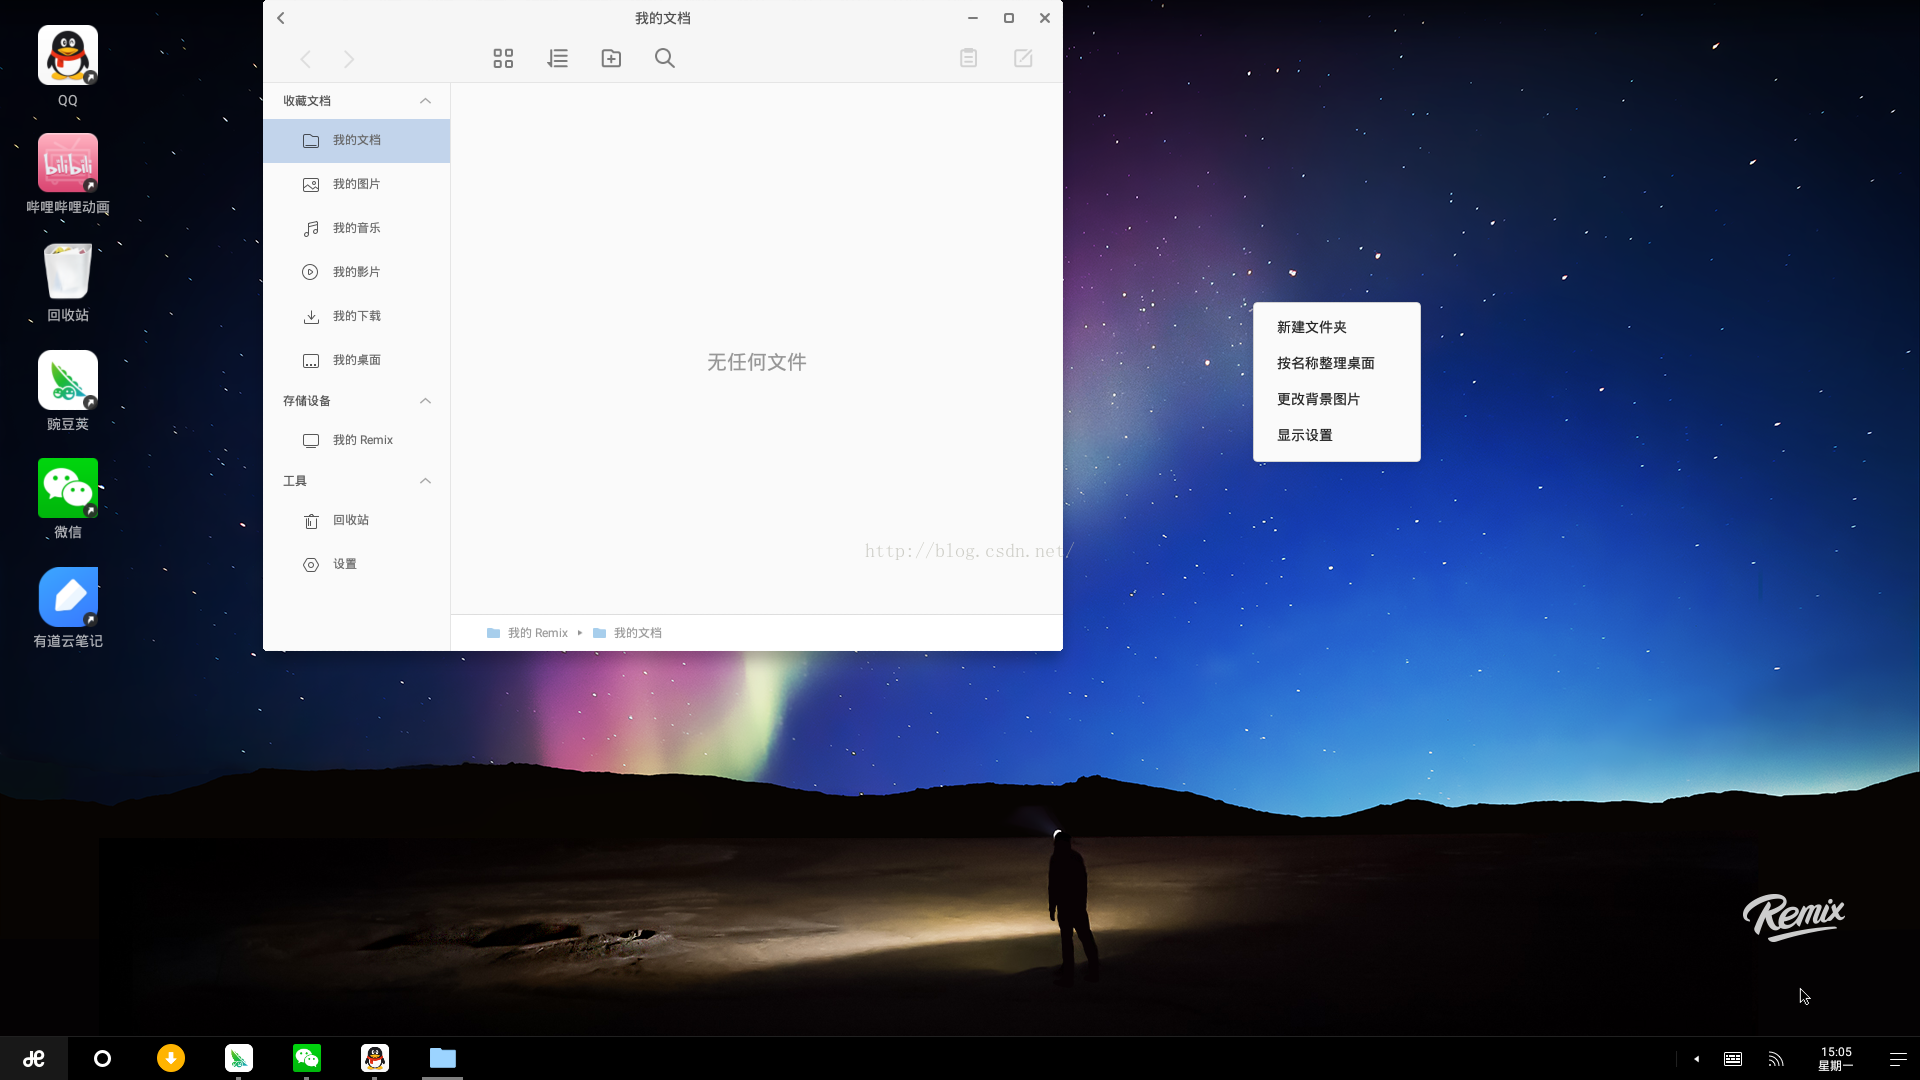Open WeChat from the taskbar
1920x1080 pixels.
[x=307, y=1058]
